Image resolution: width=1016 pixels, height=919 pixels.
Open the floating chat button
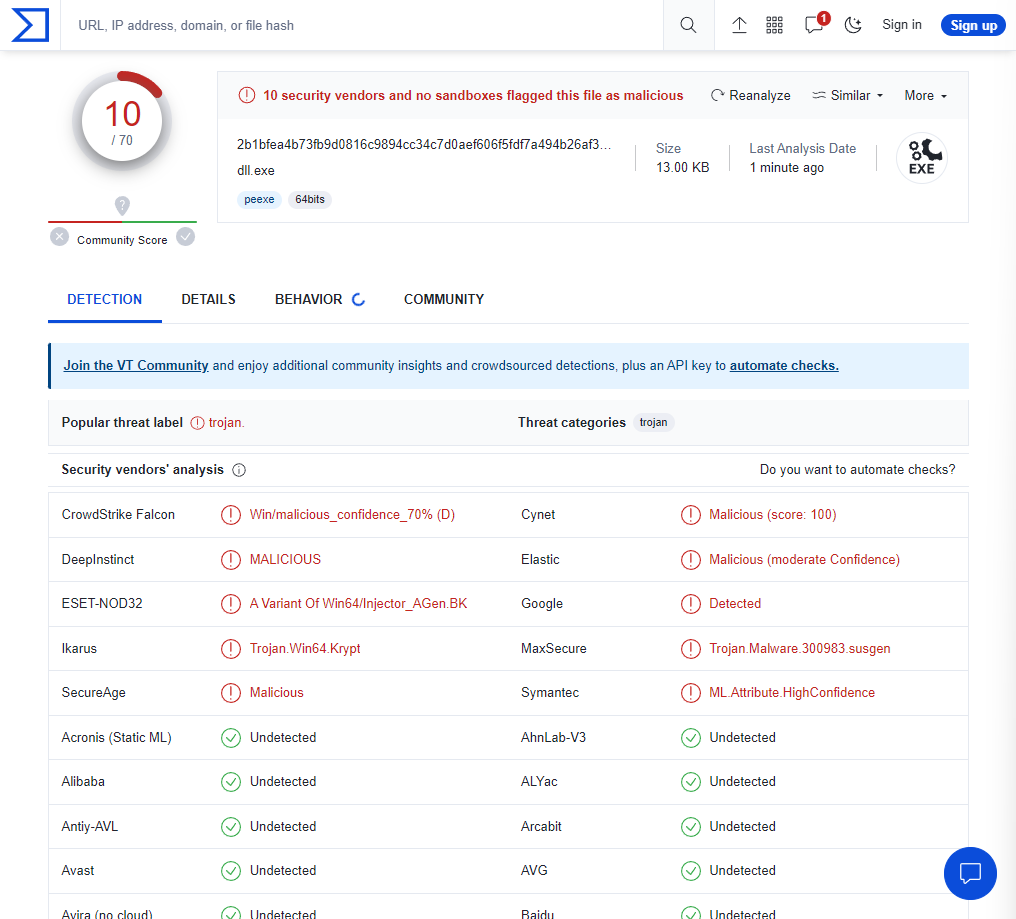point(970,873)
